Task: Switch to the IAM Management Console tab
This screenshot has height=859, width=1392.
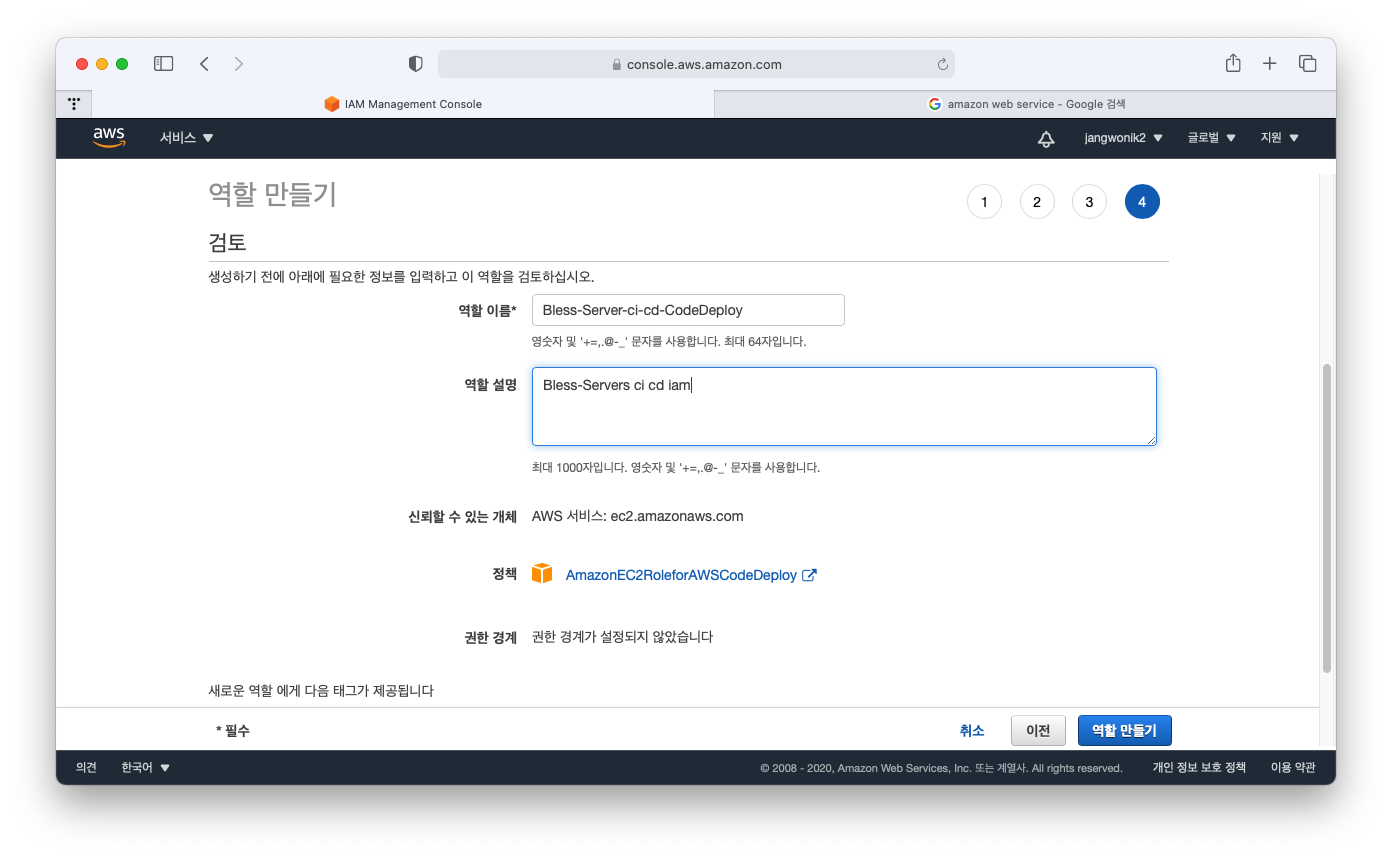Action: tap(403, 104)
